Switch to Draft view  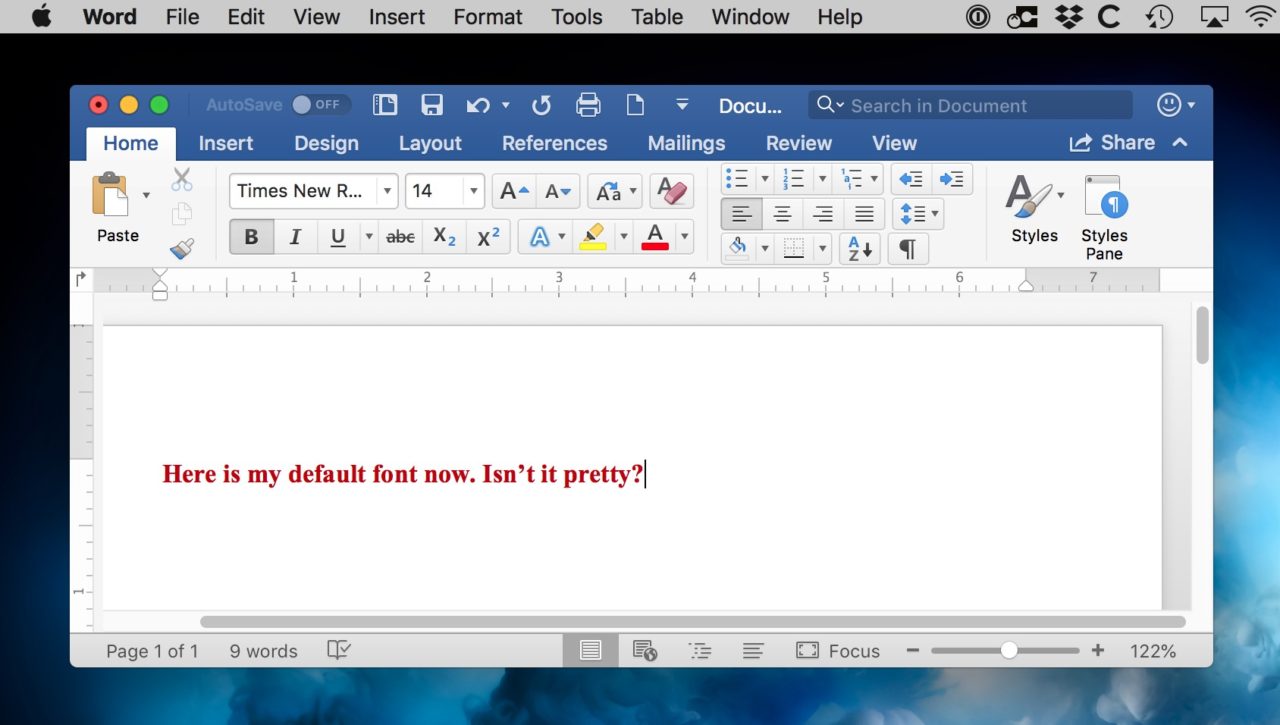pos(753,651)
